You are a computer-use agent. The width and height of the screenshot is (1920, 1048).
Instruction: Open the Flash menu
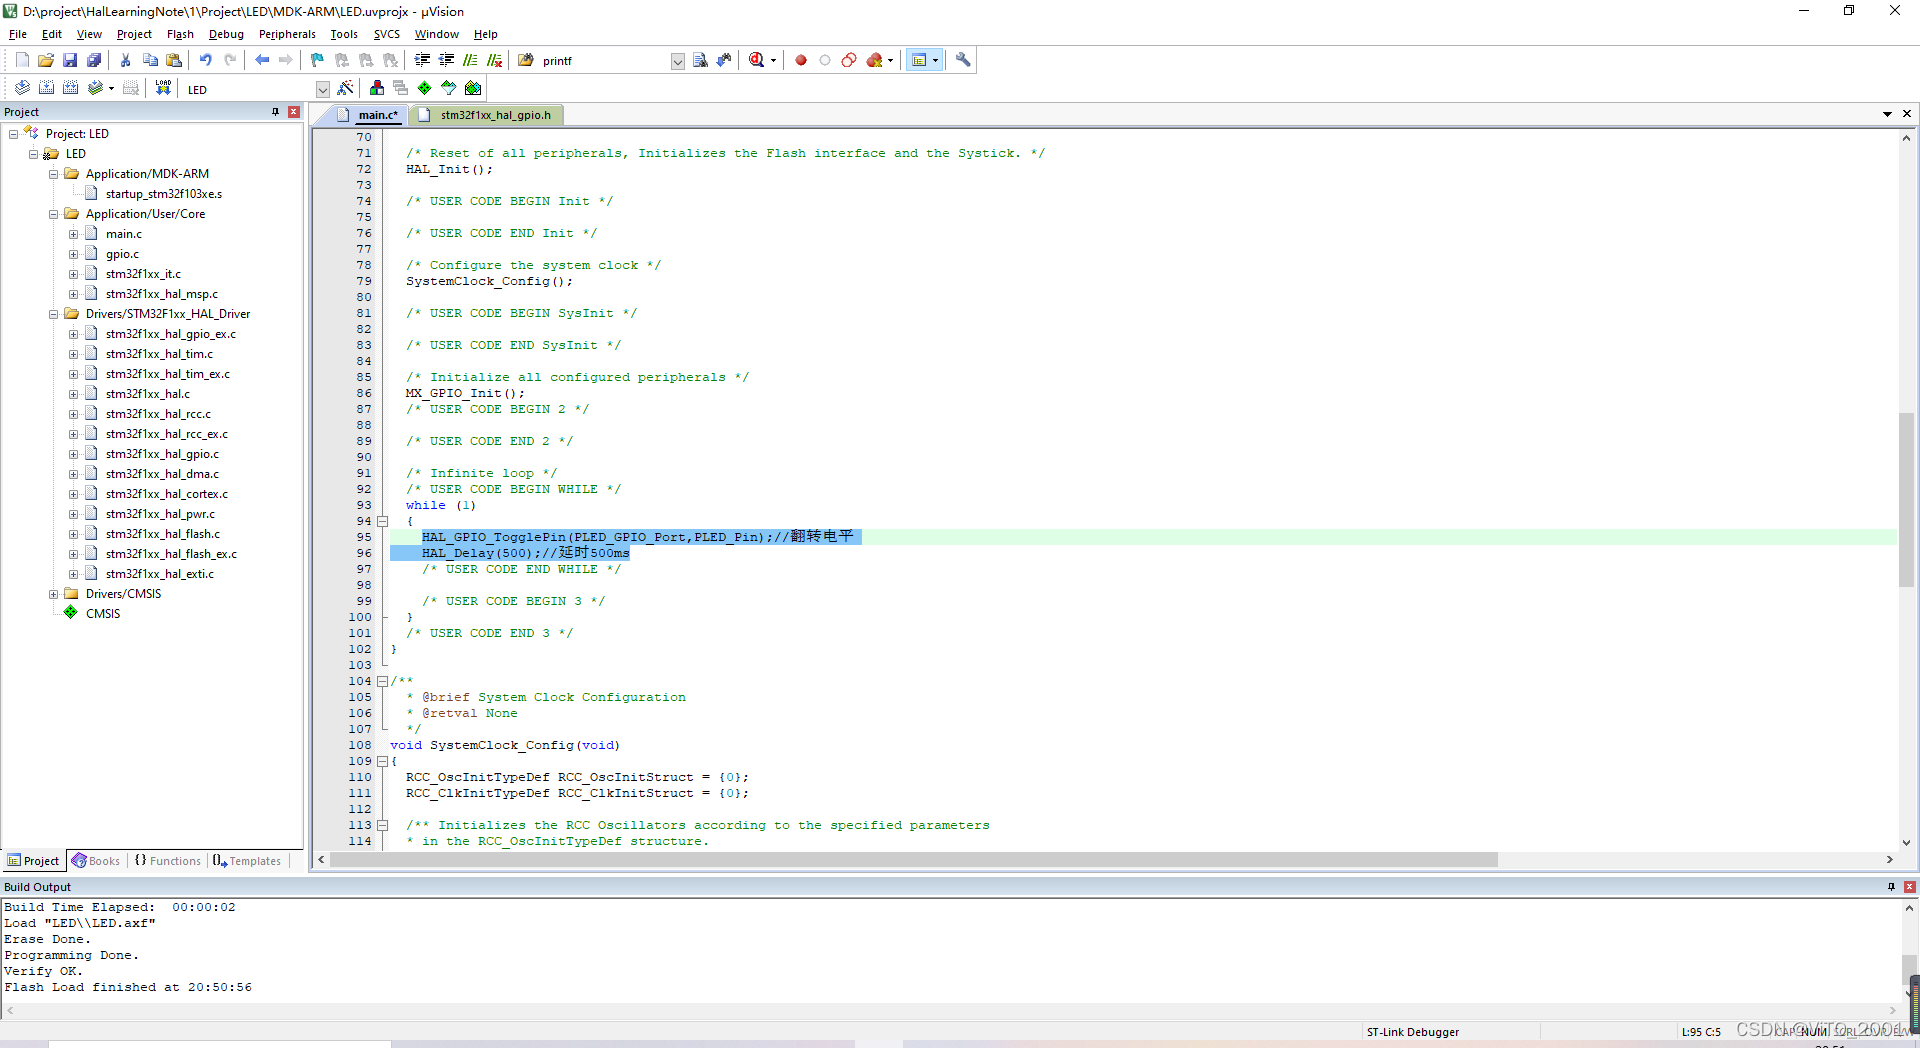(180, 34)
